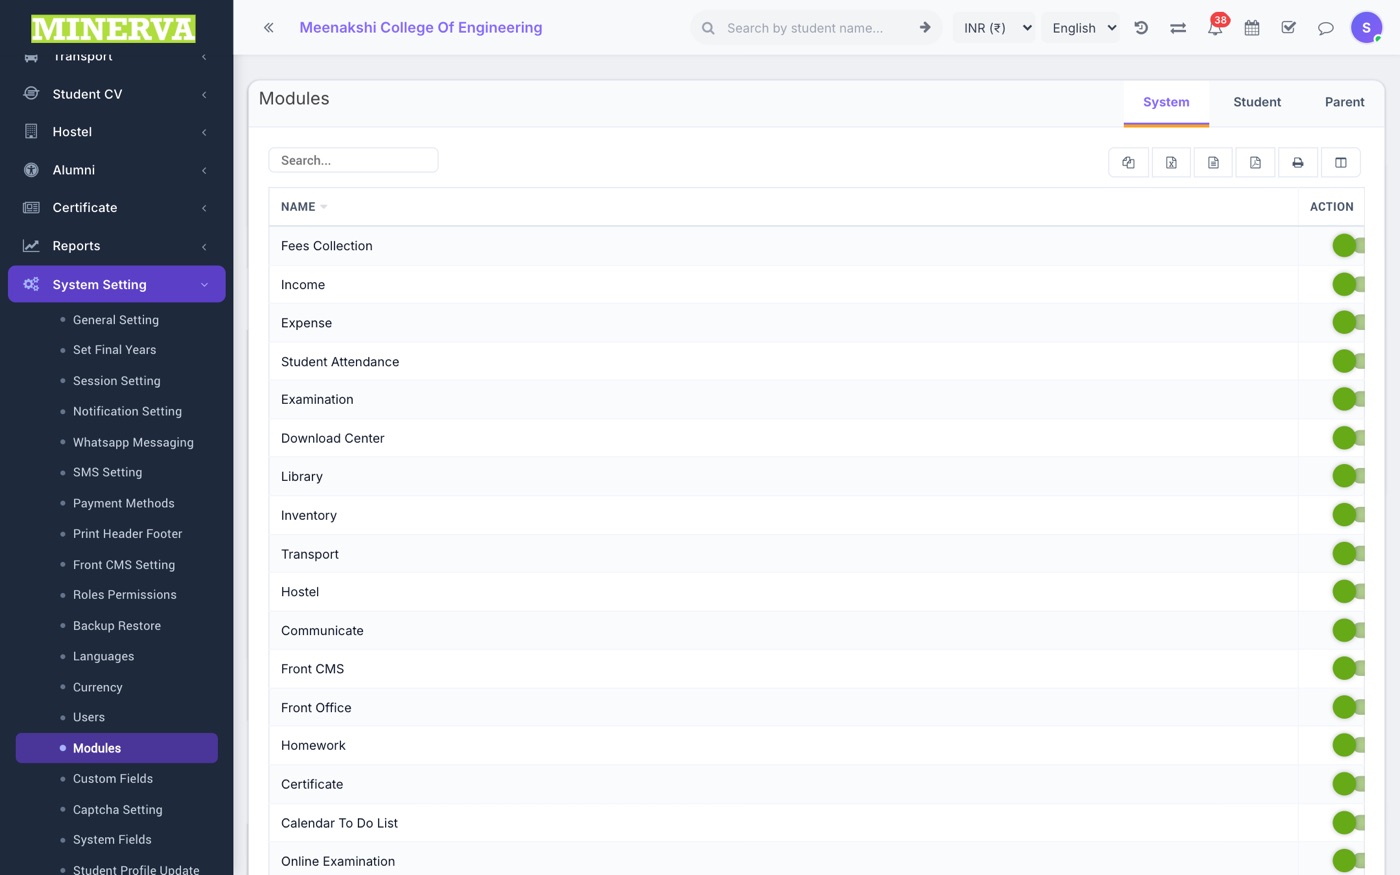Toggle Inventory module switch
This screenshot has height=875, width=1400.
[1348, 515]
